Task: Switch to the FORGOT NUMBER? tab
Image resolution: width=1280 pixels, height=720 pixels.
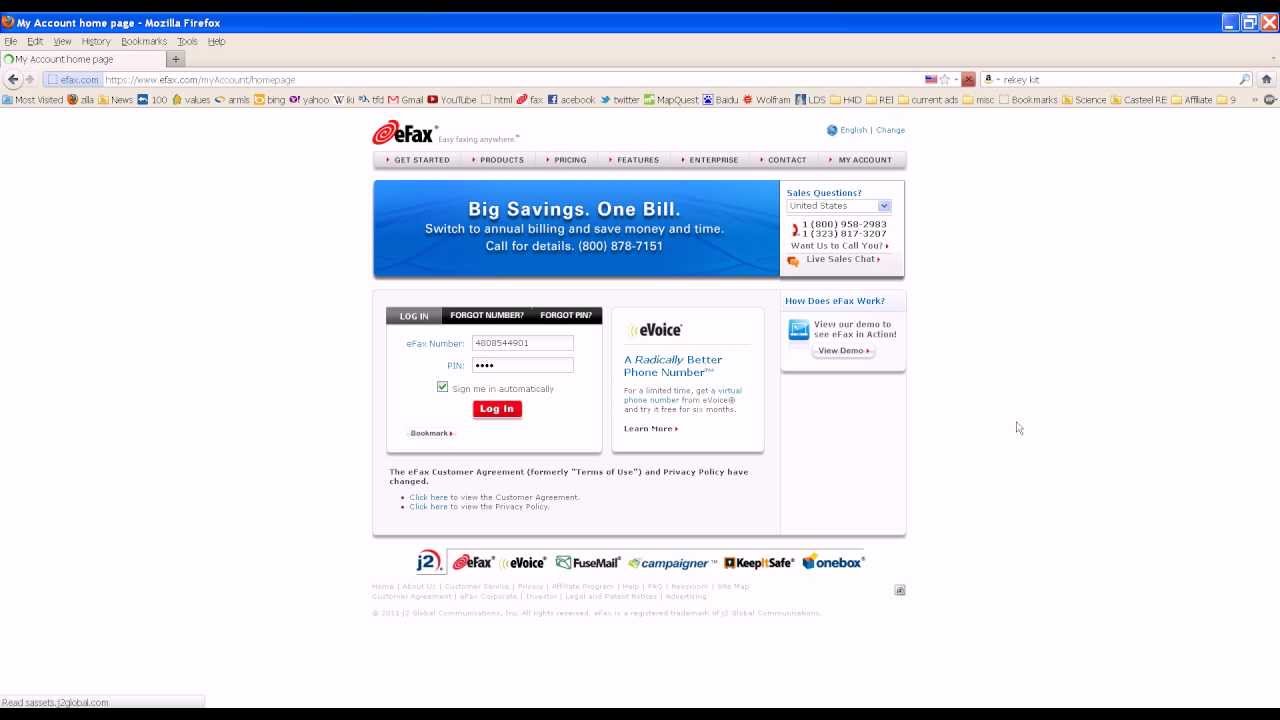Action: point(487,315)
